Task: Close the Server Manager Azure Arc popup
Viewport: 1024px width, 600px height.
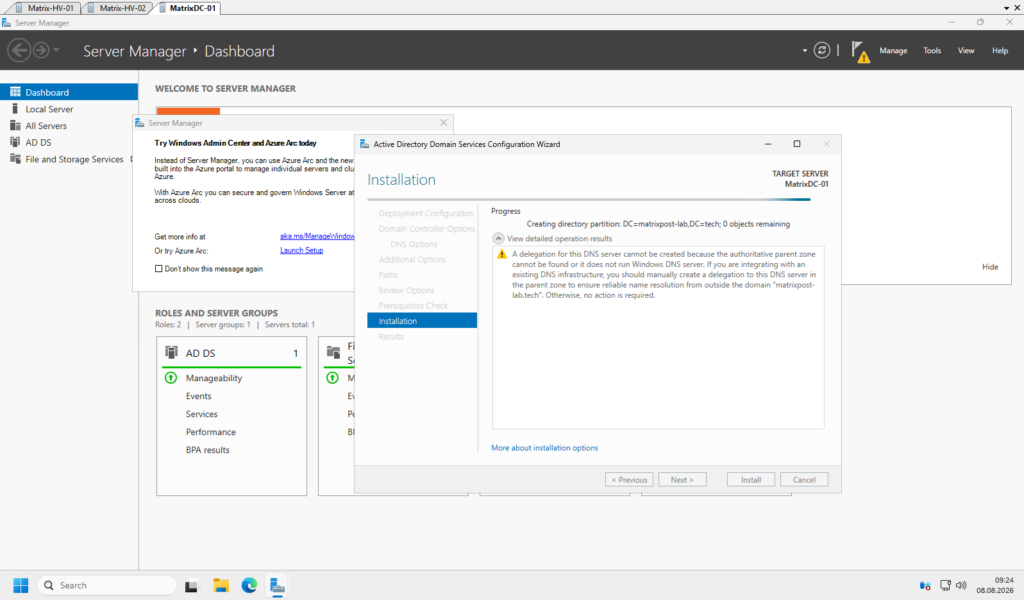Action: (443, 123)
